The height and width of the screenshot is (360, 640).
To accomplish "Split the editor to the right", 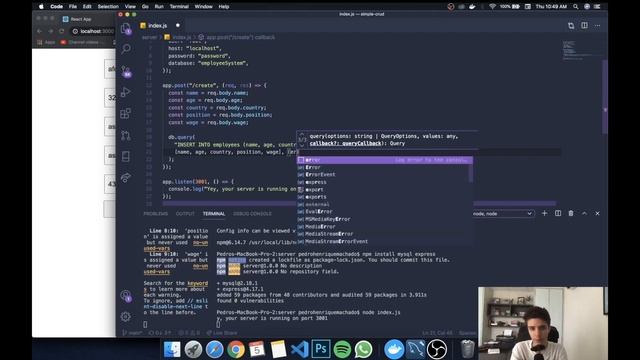I will tap(584, 25).
